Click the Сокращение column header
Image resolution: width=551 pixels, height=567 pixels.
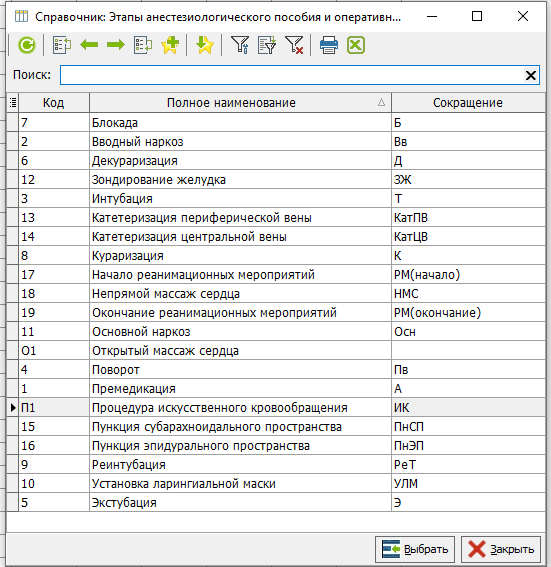[468, 103]
